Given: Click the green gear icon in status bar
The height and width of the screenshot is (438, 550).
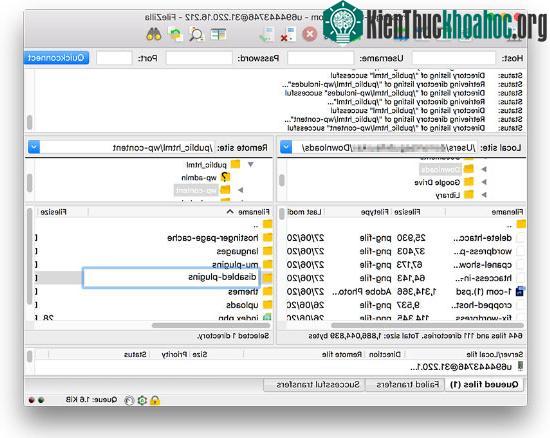Looking at the screenshot, I should point(142,400).
